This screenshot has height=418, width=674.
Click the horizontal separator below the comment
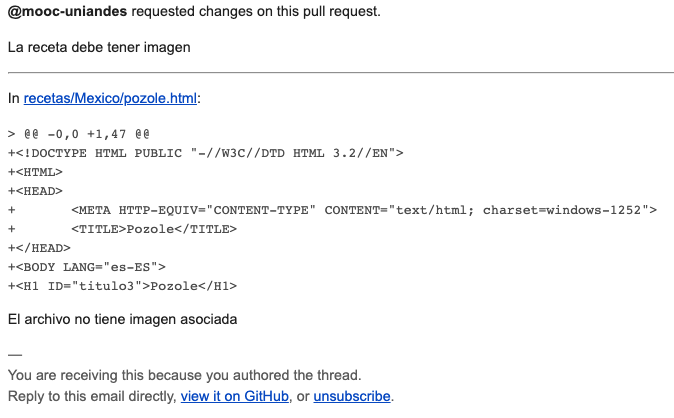341,73
